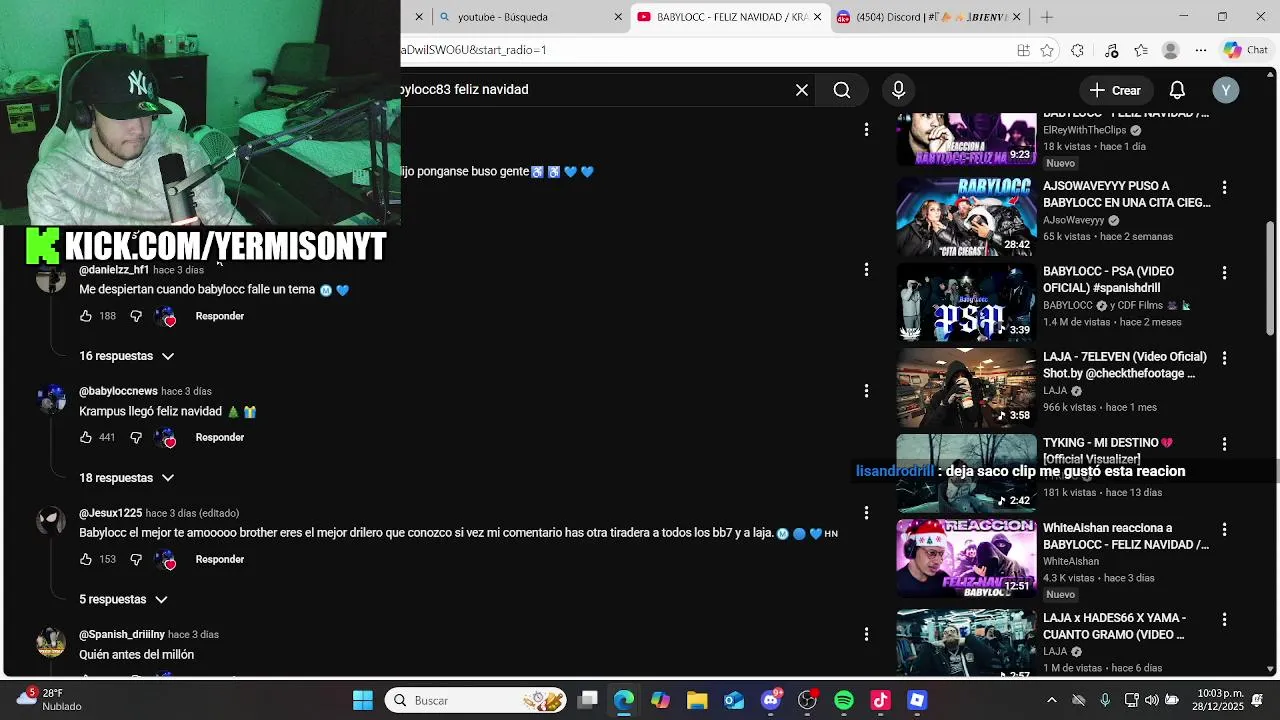The width and height of the screenshot is (1280, 720).
Task: Show hidden system tray icons chevron
Action: coord(1051,700)
